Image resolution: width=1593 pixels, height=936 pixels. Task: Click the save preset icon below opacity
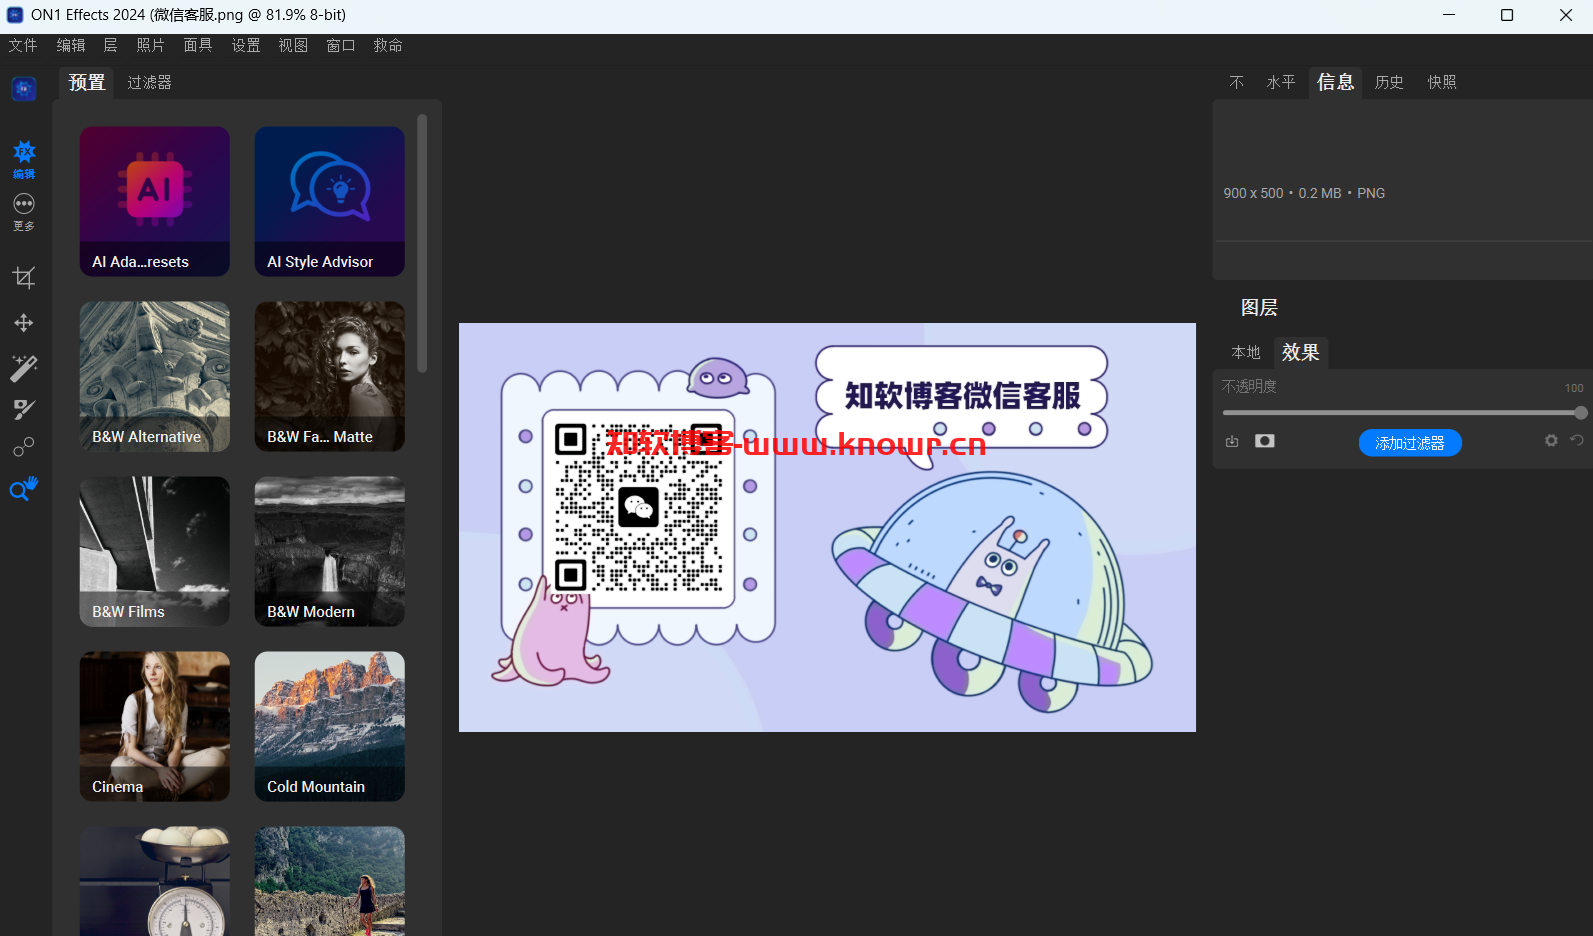point(1232,441)
